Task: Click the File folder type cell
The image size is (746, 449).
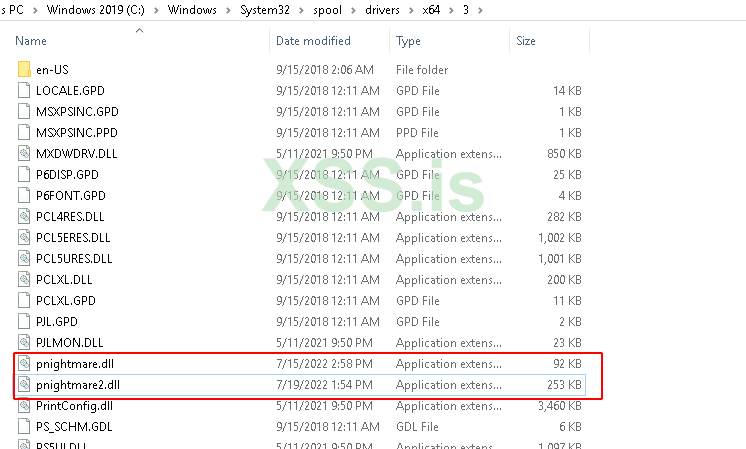Action: [422, 70]
